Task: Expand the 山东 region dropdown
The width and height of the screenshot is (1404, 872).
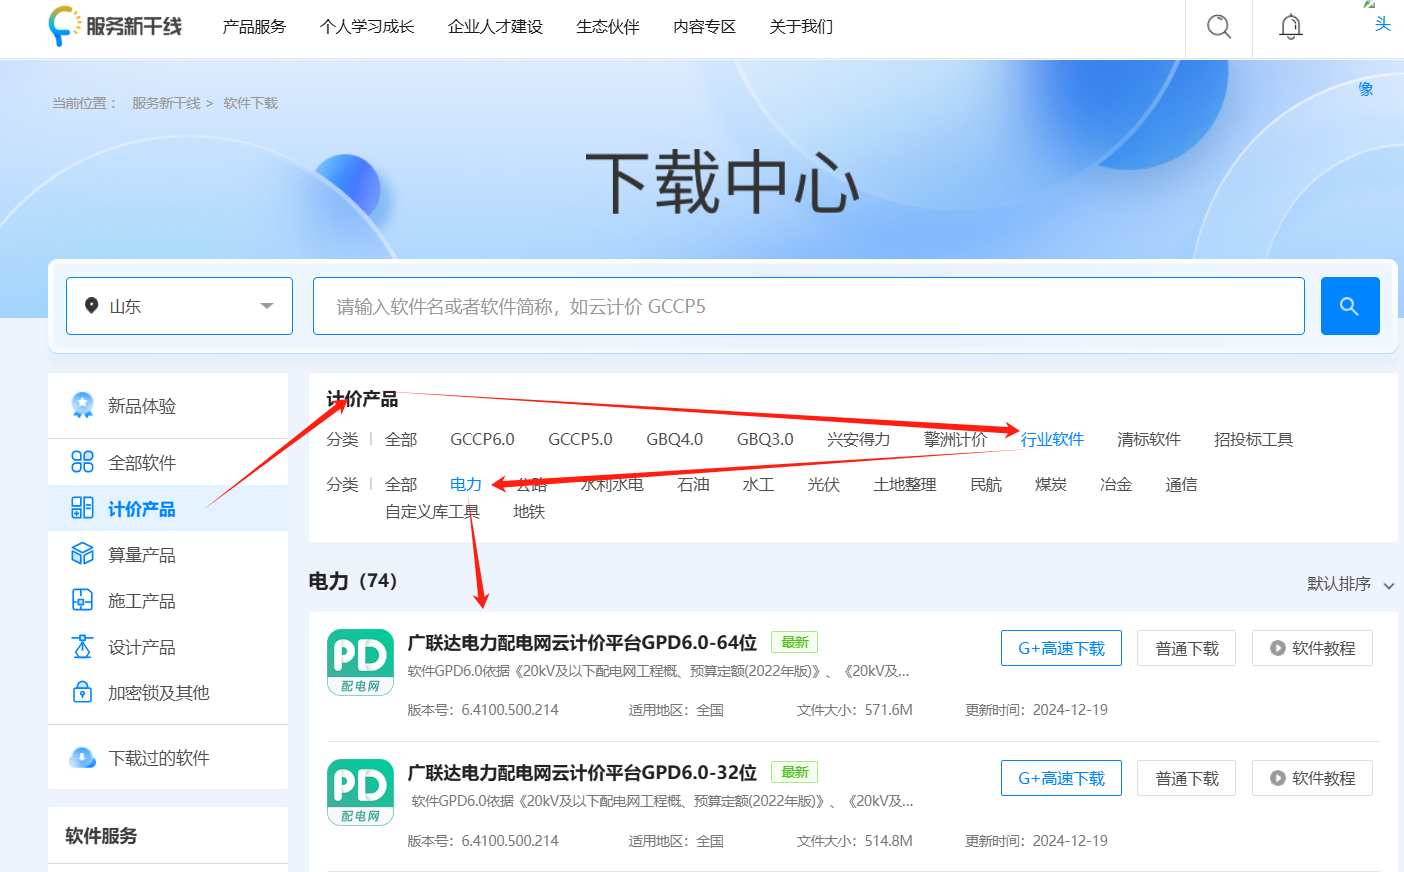Action: 180,306
